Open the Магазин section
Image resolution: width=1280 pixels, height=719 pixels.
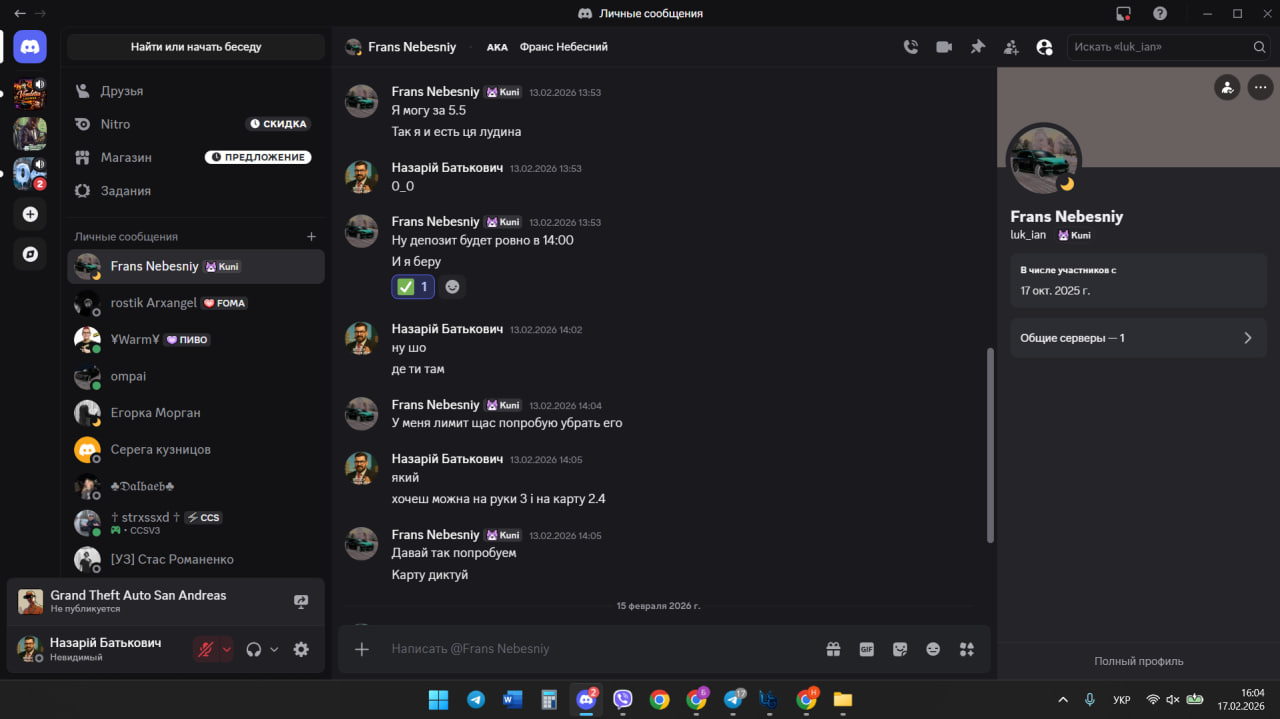point(196,157)
